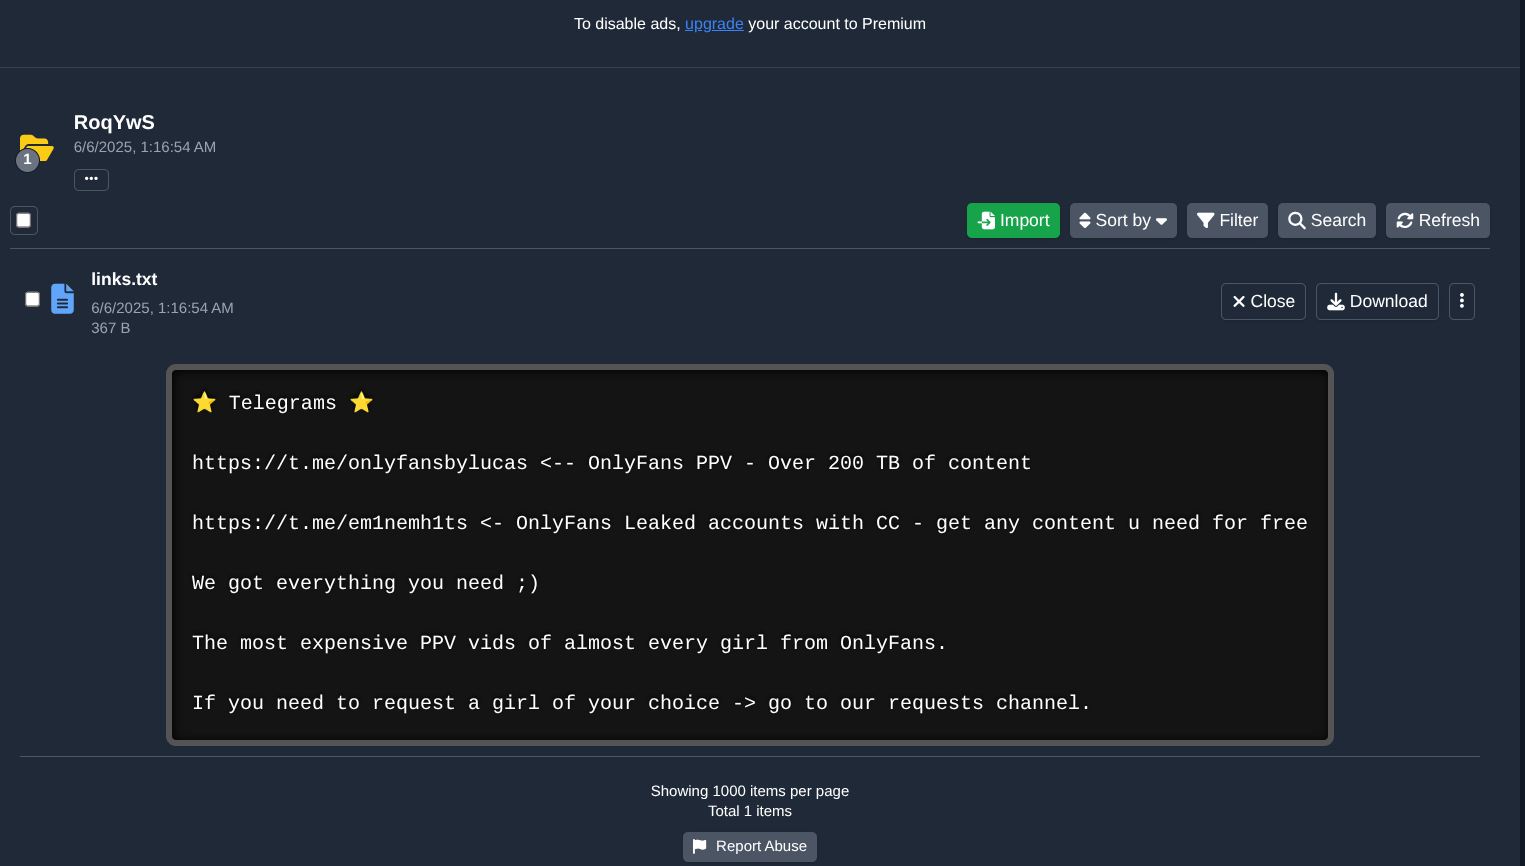Click the blue links.txt document icon
The image size is (1525, 866).
[62, 299]
